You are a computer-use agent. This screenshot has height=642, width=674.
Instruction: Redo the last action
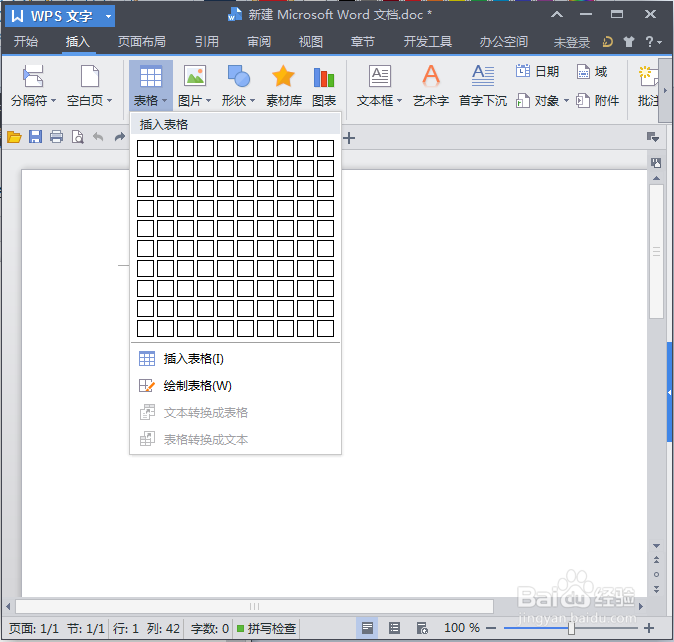pos(119,137)
